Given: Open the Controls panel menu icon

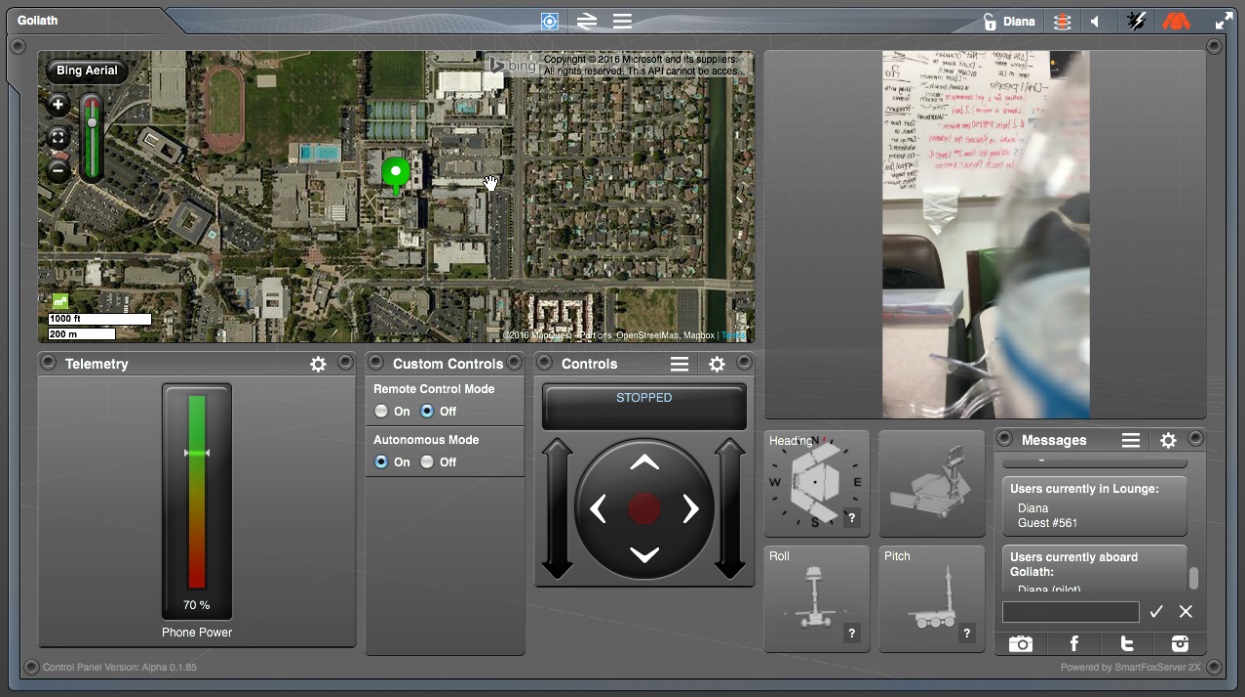Looking at the screenshot, I should (x=679, y=364).
